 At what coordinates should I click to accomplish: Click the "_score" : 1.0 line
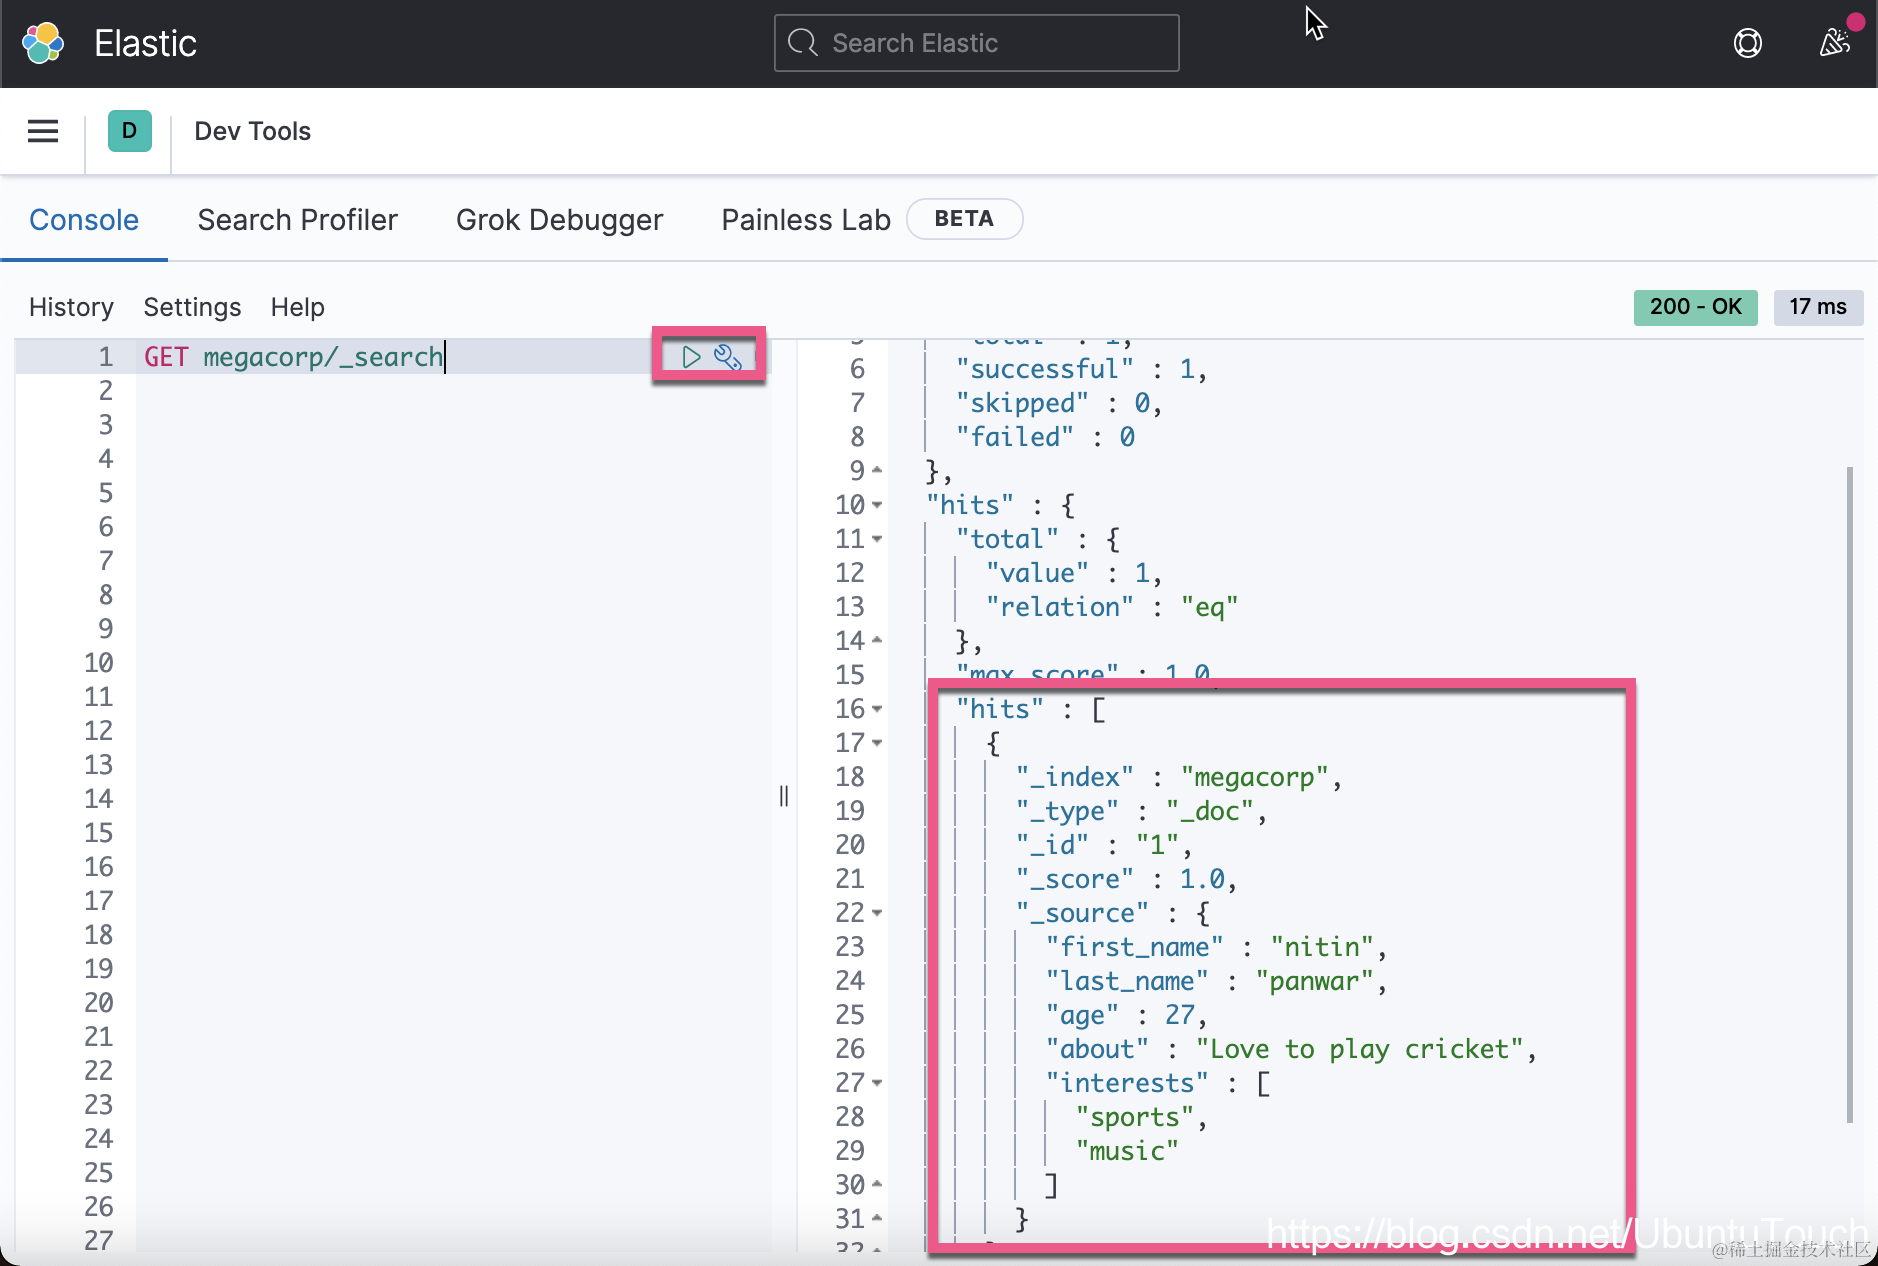tap(1127, 879)
